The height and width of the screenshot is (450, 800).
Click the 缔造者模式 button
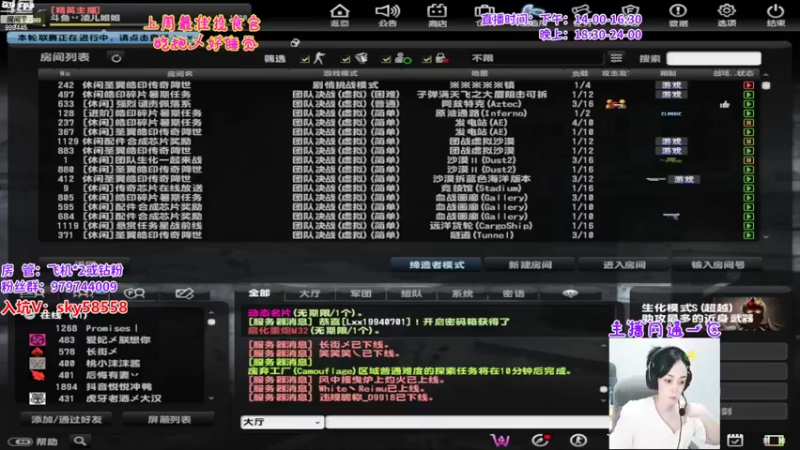tap(437, 265)
